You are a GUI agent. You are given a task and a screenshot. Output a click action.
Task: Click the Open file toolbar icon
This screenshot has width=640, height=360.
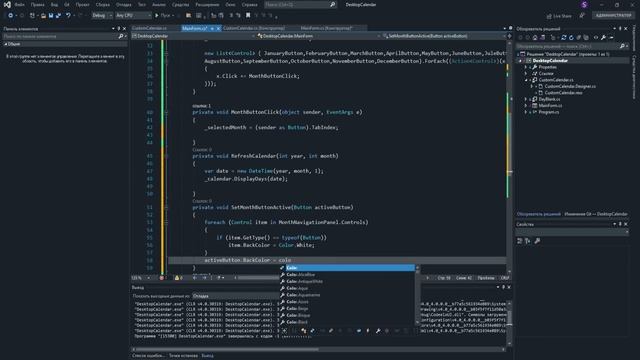coord(43,16)
